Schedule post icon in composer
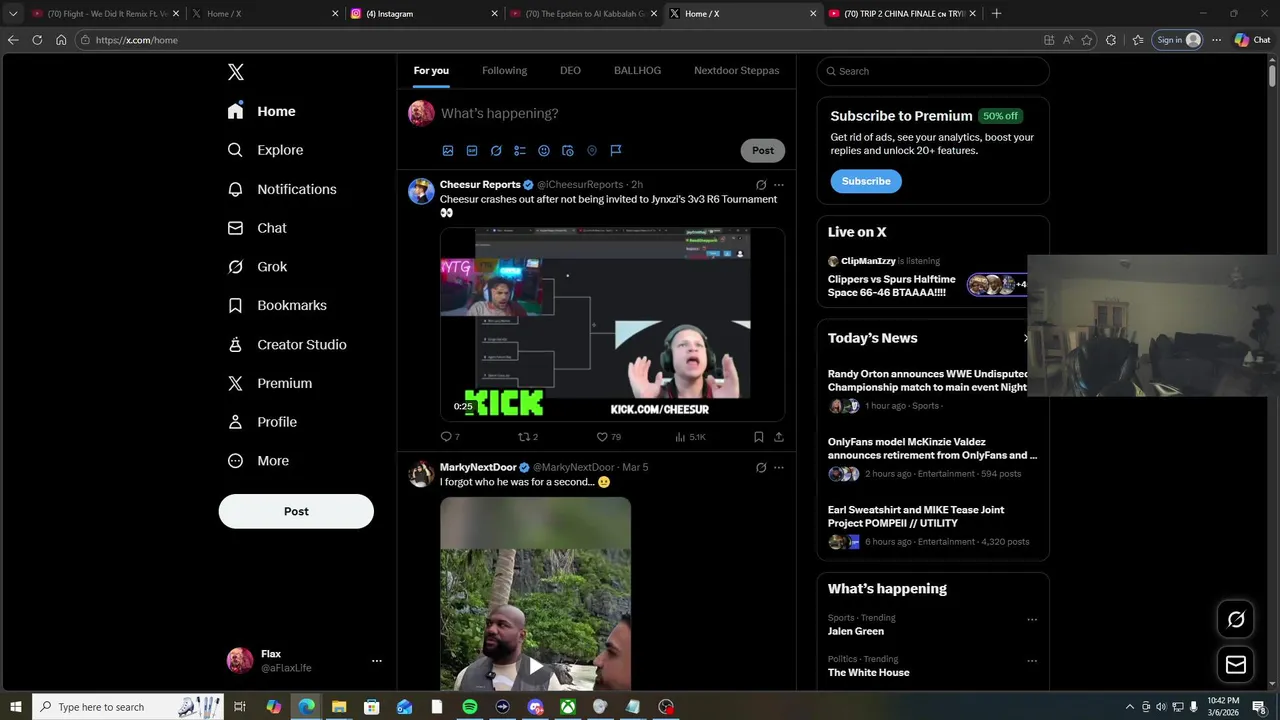The height and width of the screenshot is (720, 1280). coord(568,151)
